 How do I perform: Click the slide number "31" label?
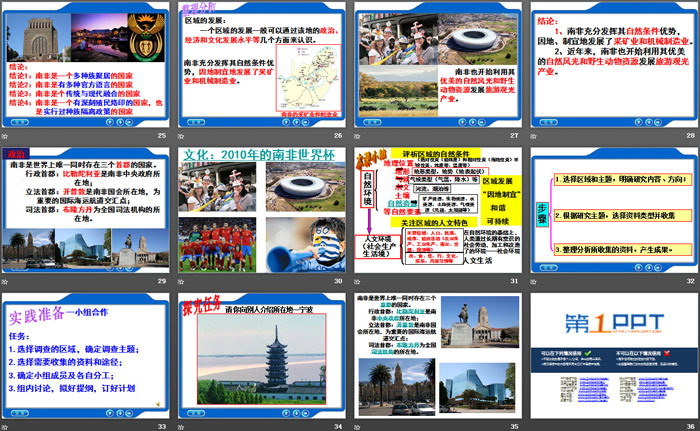(514, 281)
